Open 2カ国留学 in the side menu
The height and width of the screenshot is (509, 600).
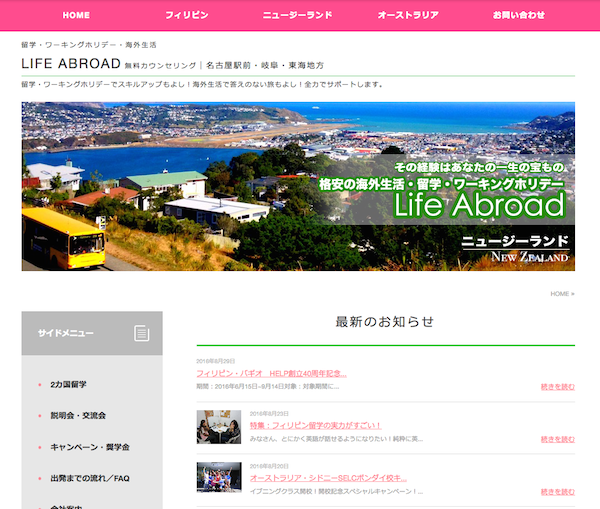click(x=68, y=384)
